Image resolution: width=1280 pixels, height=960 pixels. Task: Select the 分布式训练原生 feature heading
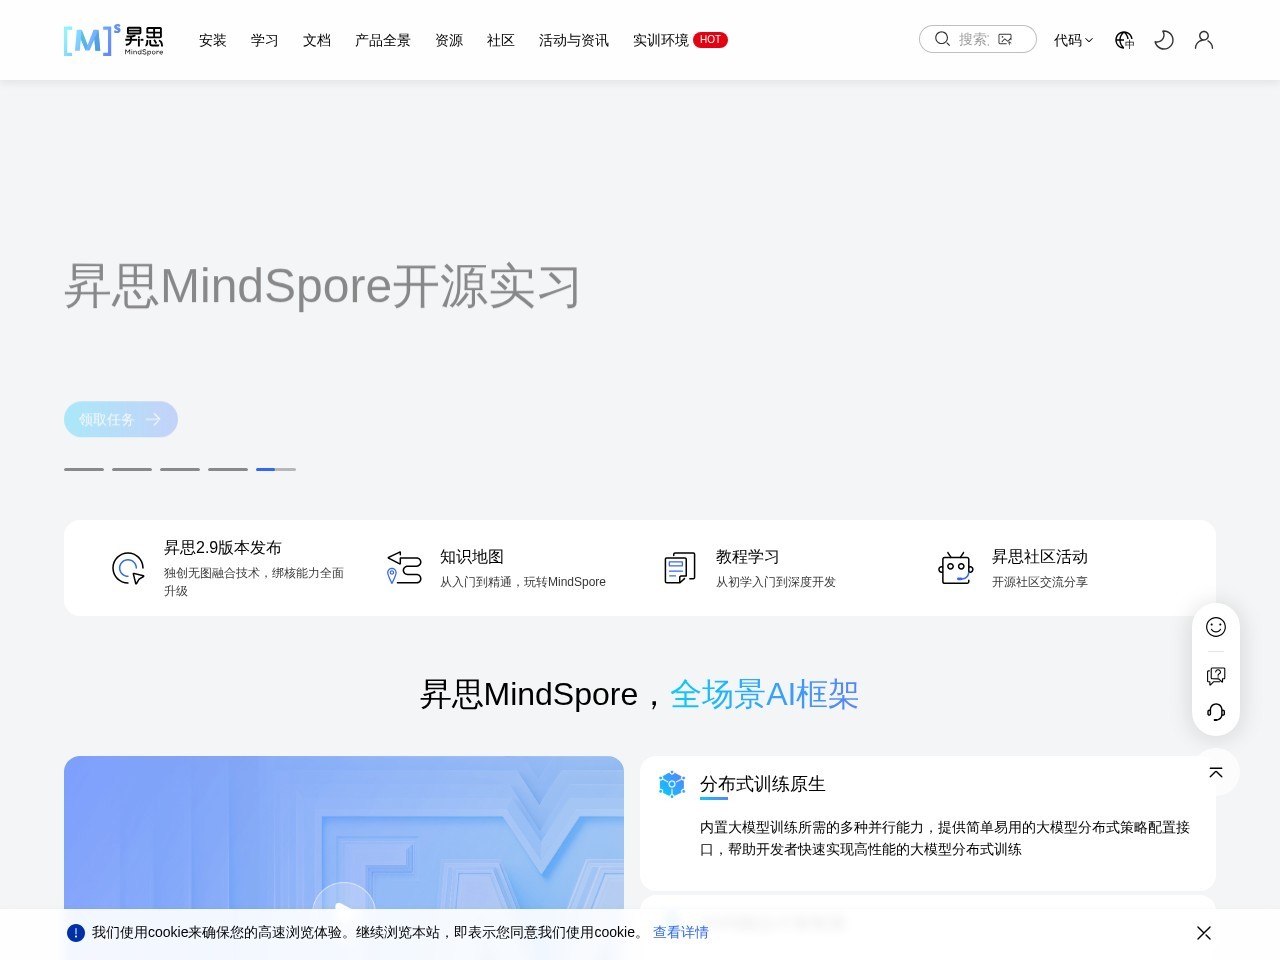[763, 784]
